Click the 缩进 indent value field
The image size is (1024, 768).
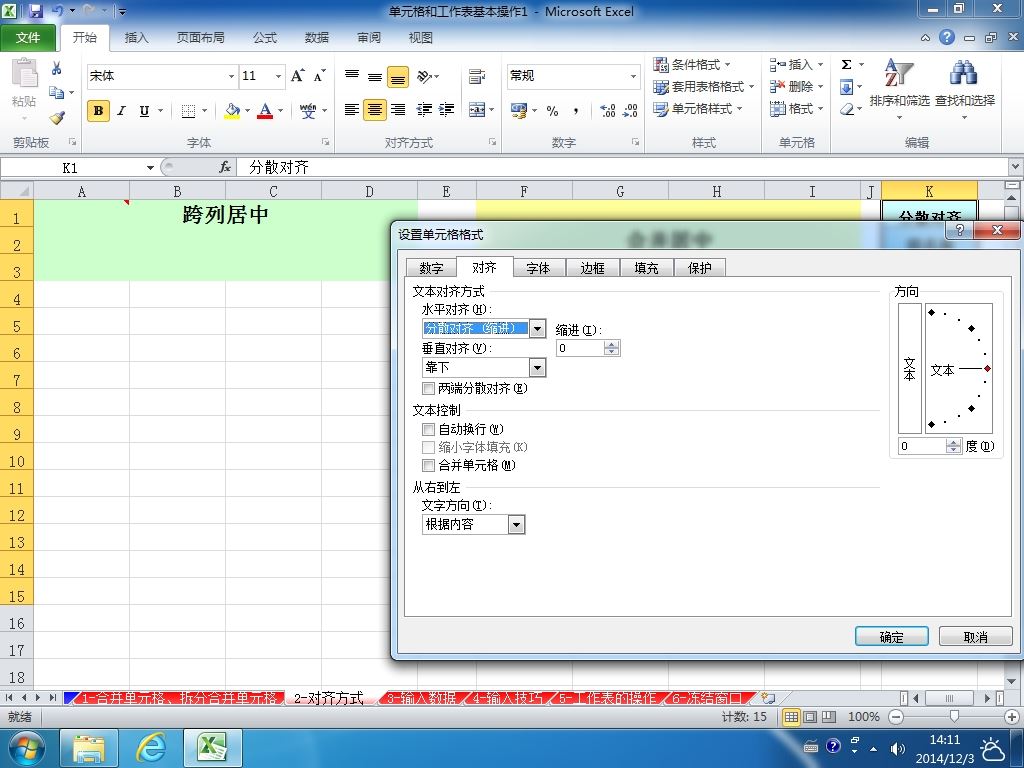pyautogui.click(x=580, y=348)
